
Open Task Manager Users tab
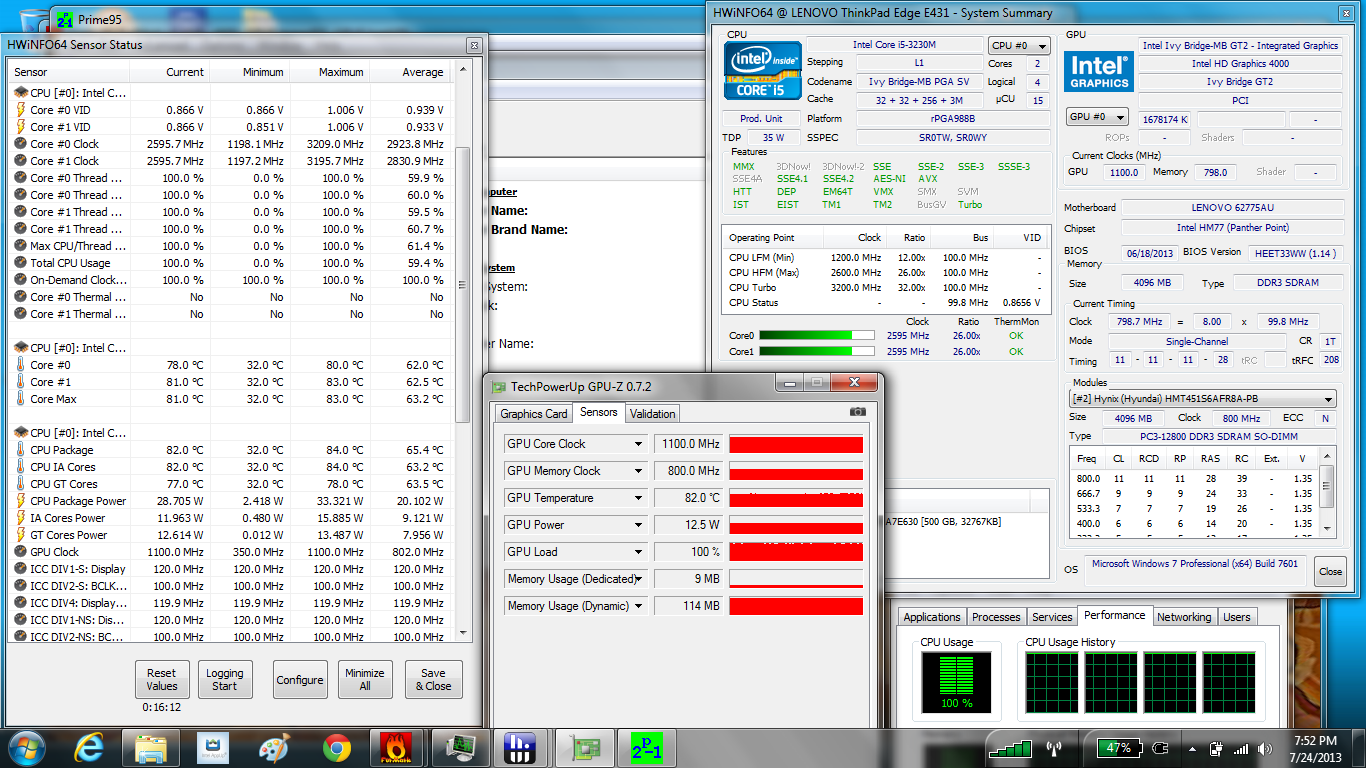(x=1237, y=617)
